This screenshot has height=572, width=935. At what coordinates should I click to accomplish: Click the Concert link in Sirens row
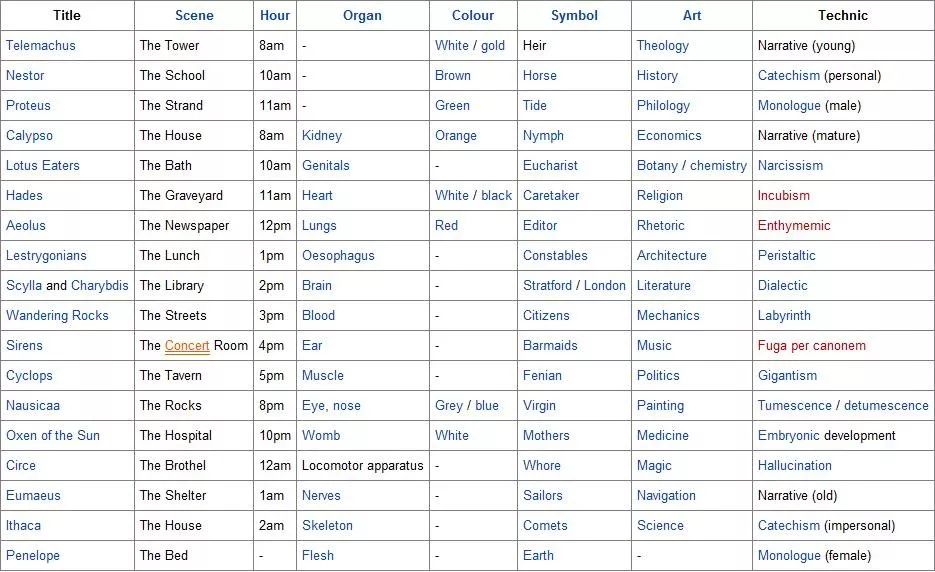point(187,345)
